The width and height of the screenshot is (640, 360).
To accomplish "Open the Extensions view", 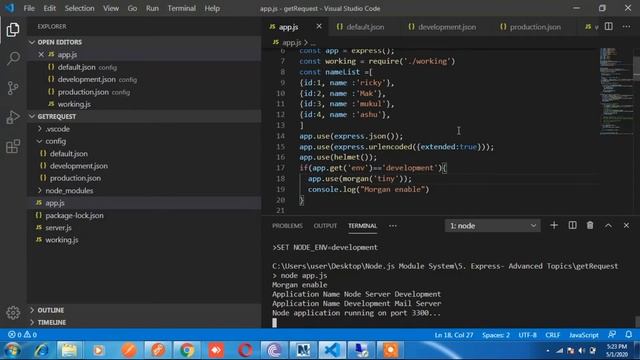I will (13, 146).
